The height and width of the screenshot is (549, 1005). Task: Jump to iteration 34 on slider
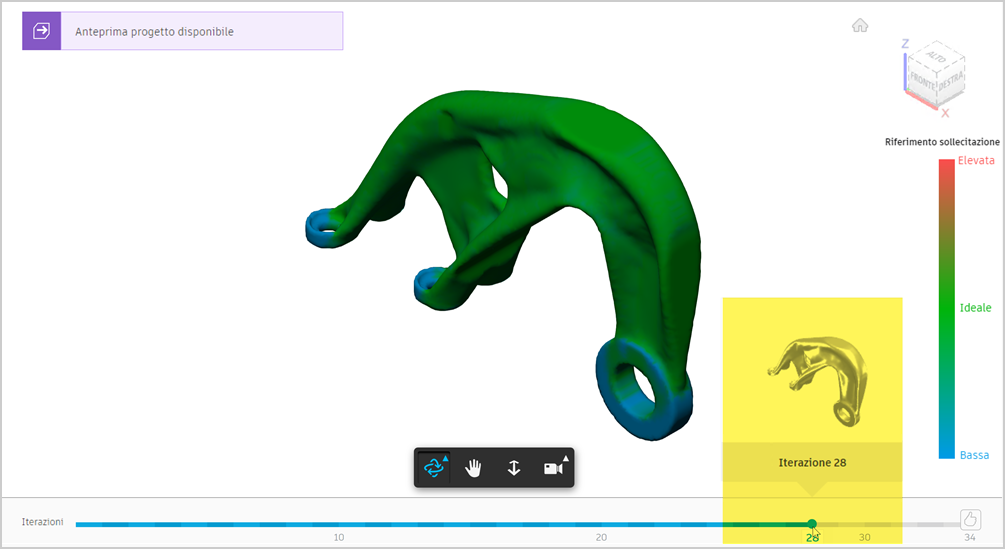970,537
